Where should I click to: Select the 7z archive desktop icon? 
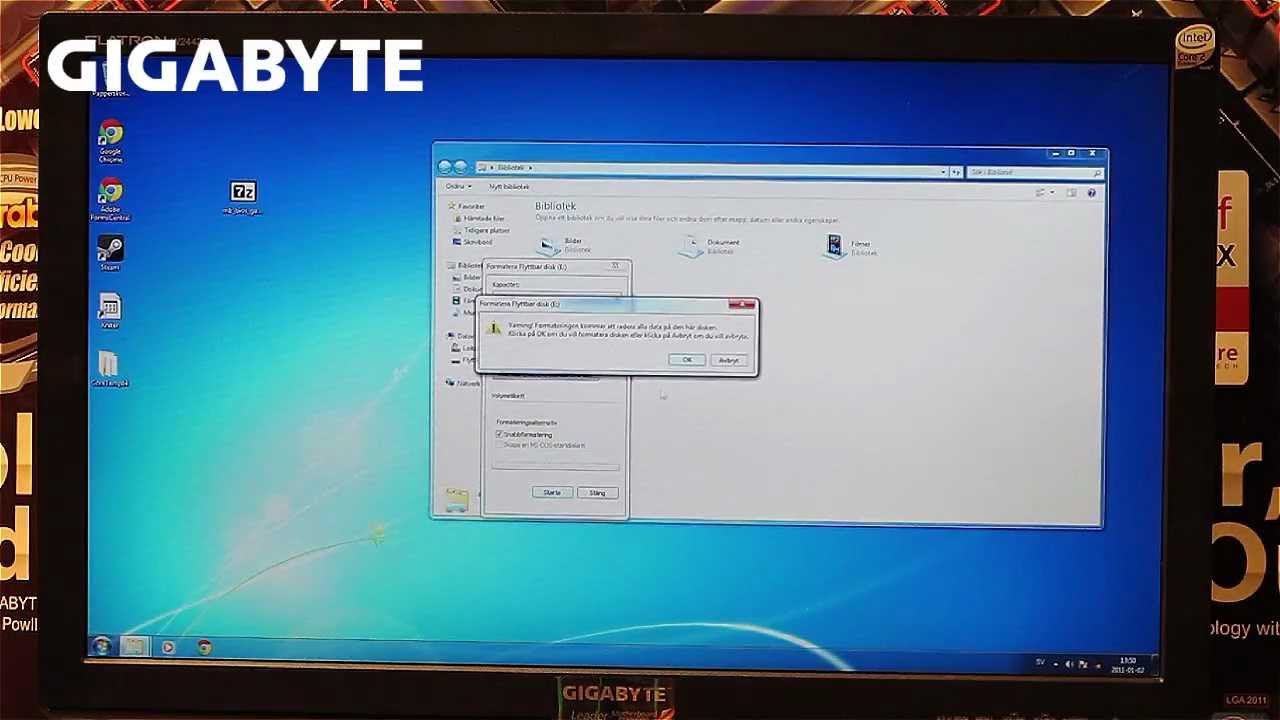pyautogui.click(x=243, y=197)
